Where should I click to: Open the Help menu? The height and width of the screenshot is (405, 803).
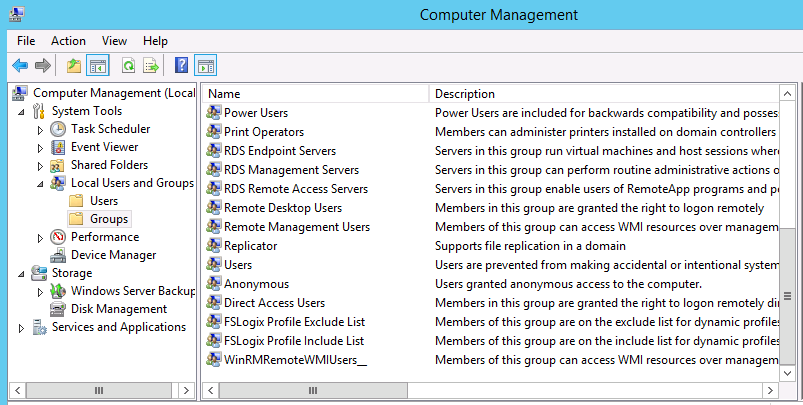(155, 41)
